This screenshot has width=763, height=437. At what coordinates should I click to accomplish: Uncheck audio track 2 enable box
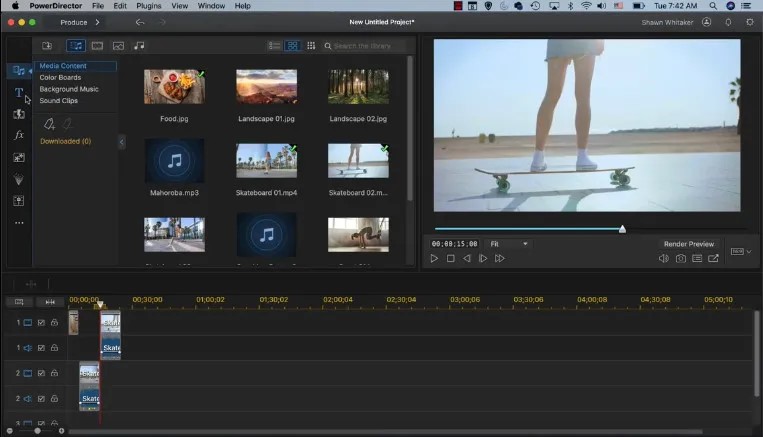tap(41, 399)
